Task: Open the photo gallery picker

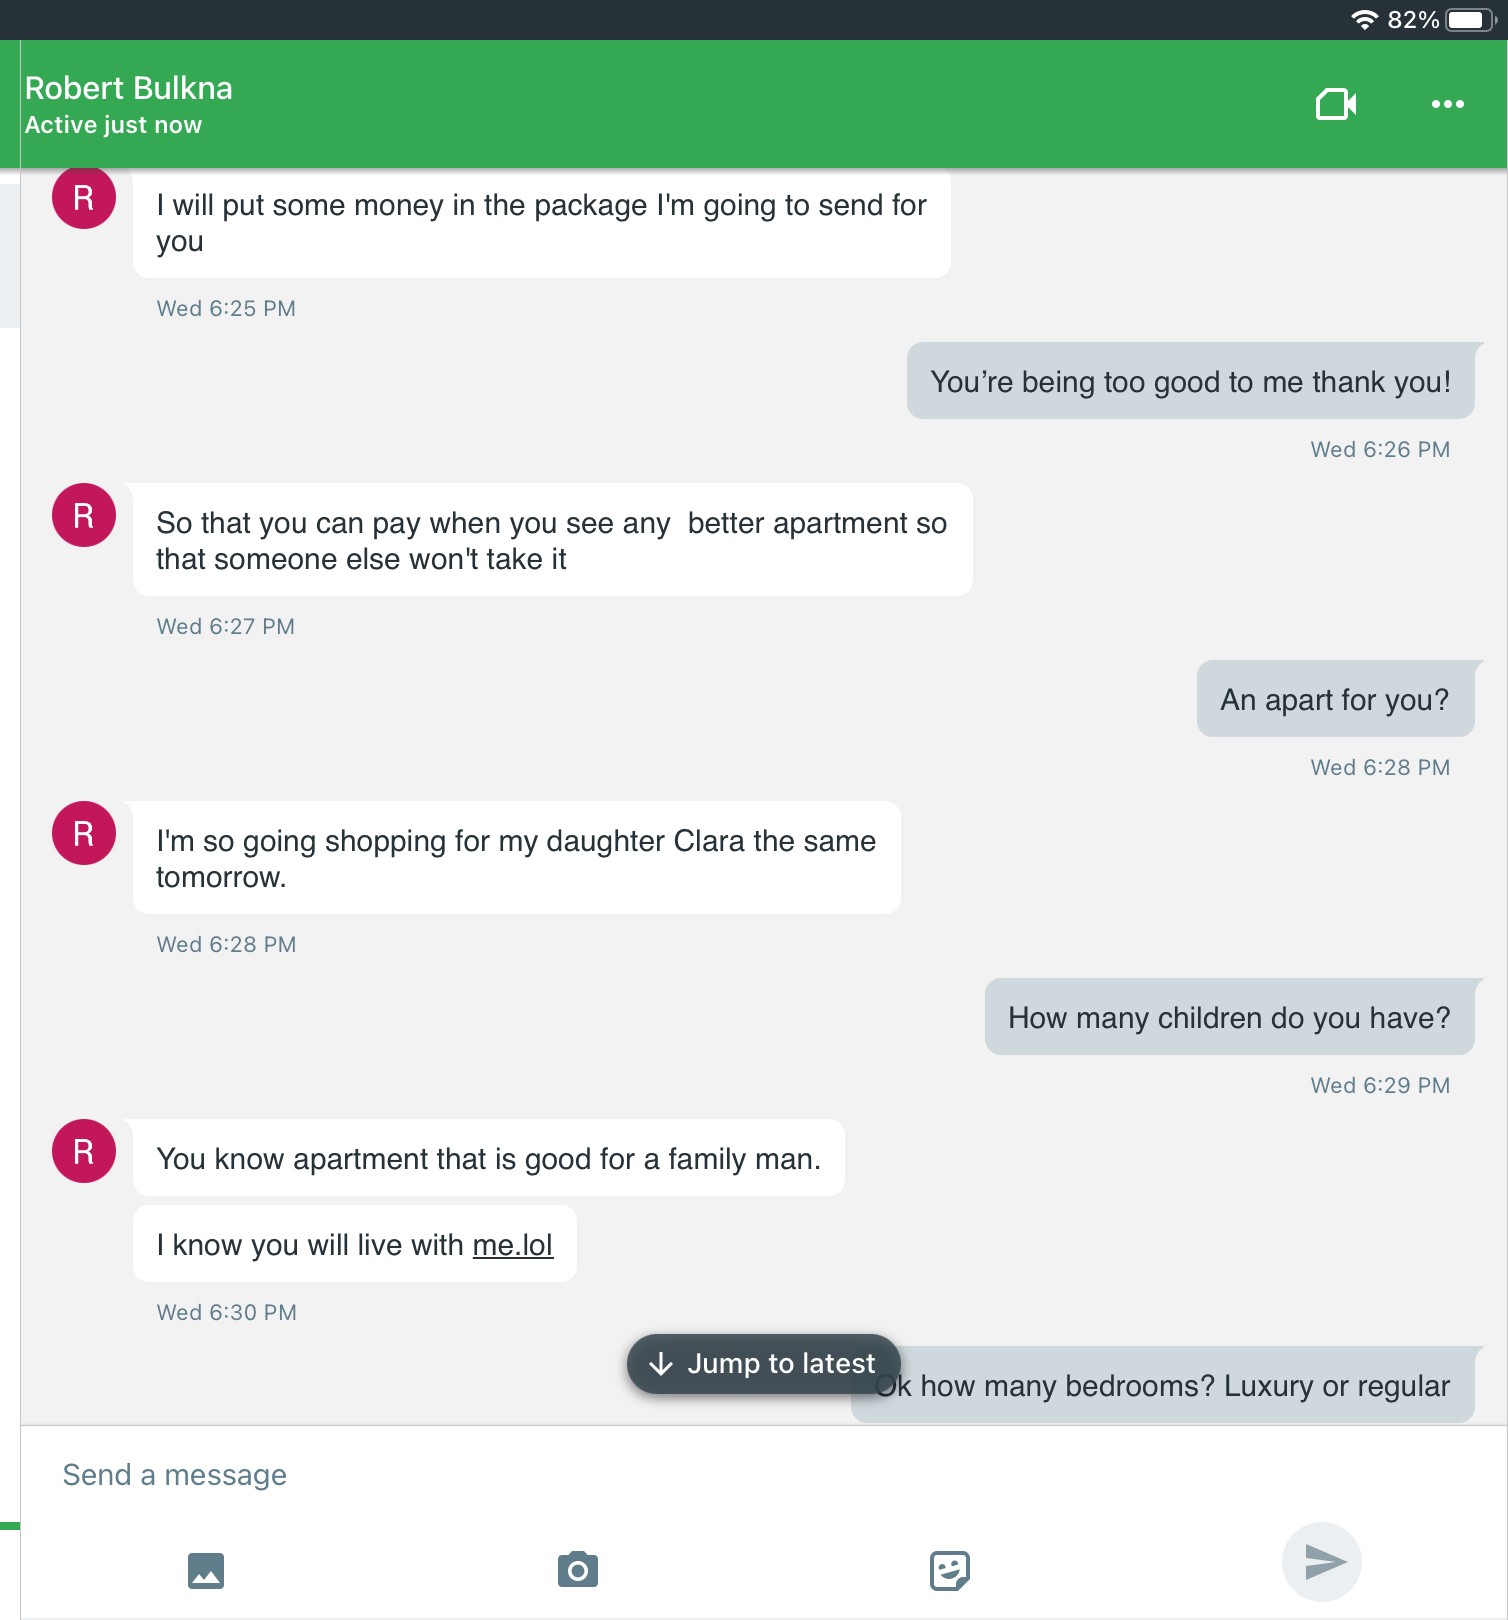Action: [x=206, y=1570]
